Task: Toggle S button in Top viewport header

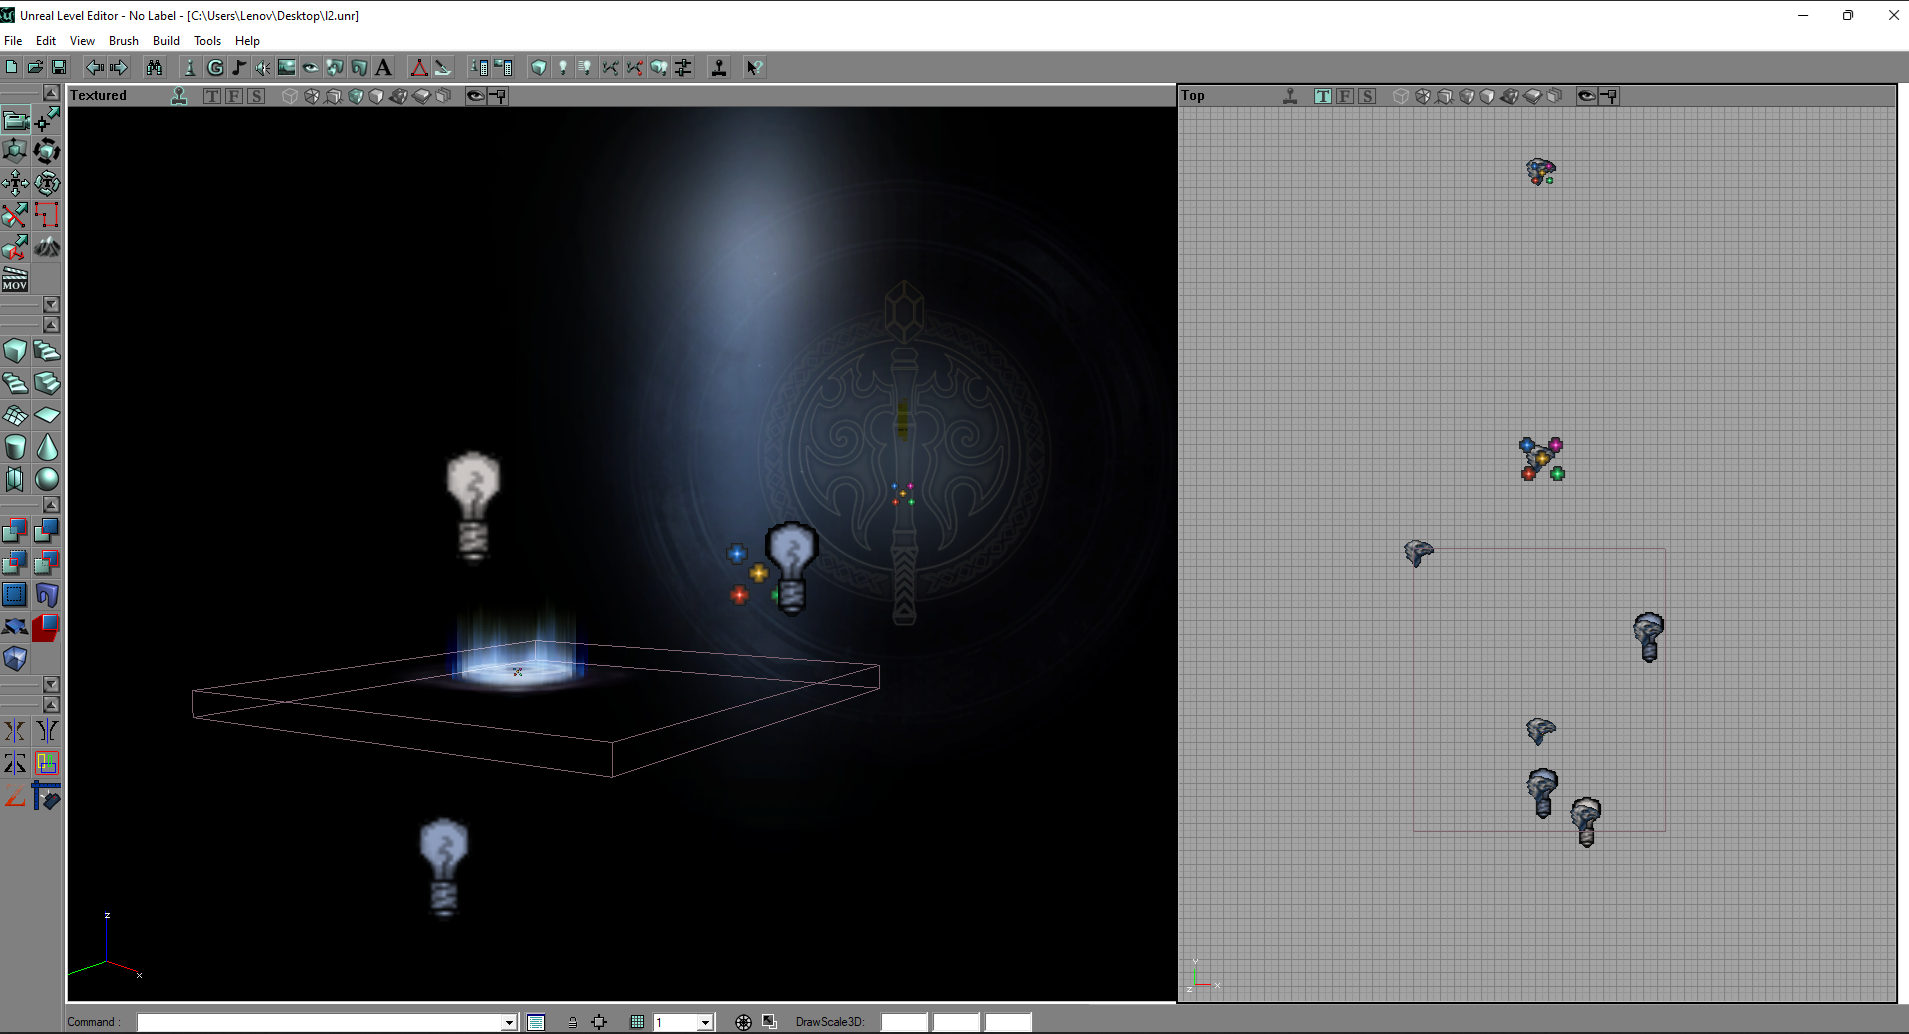Action: coord(1367,96)
